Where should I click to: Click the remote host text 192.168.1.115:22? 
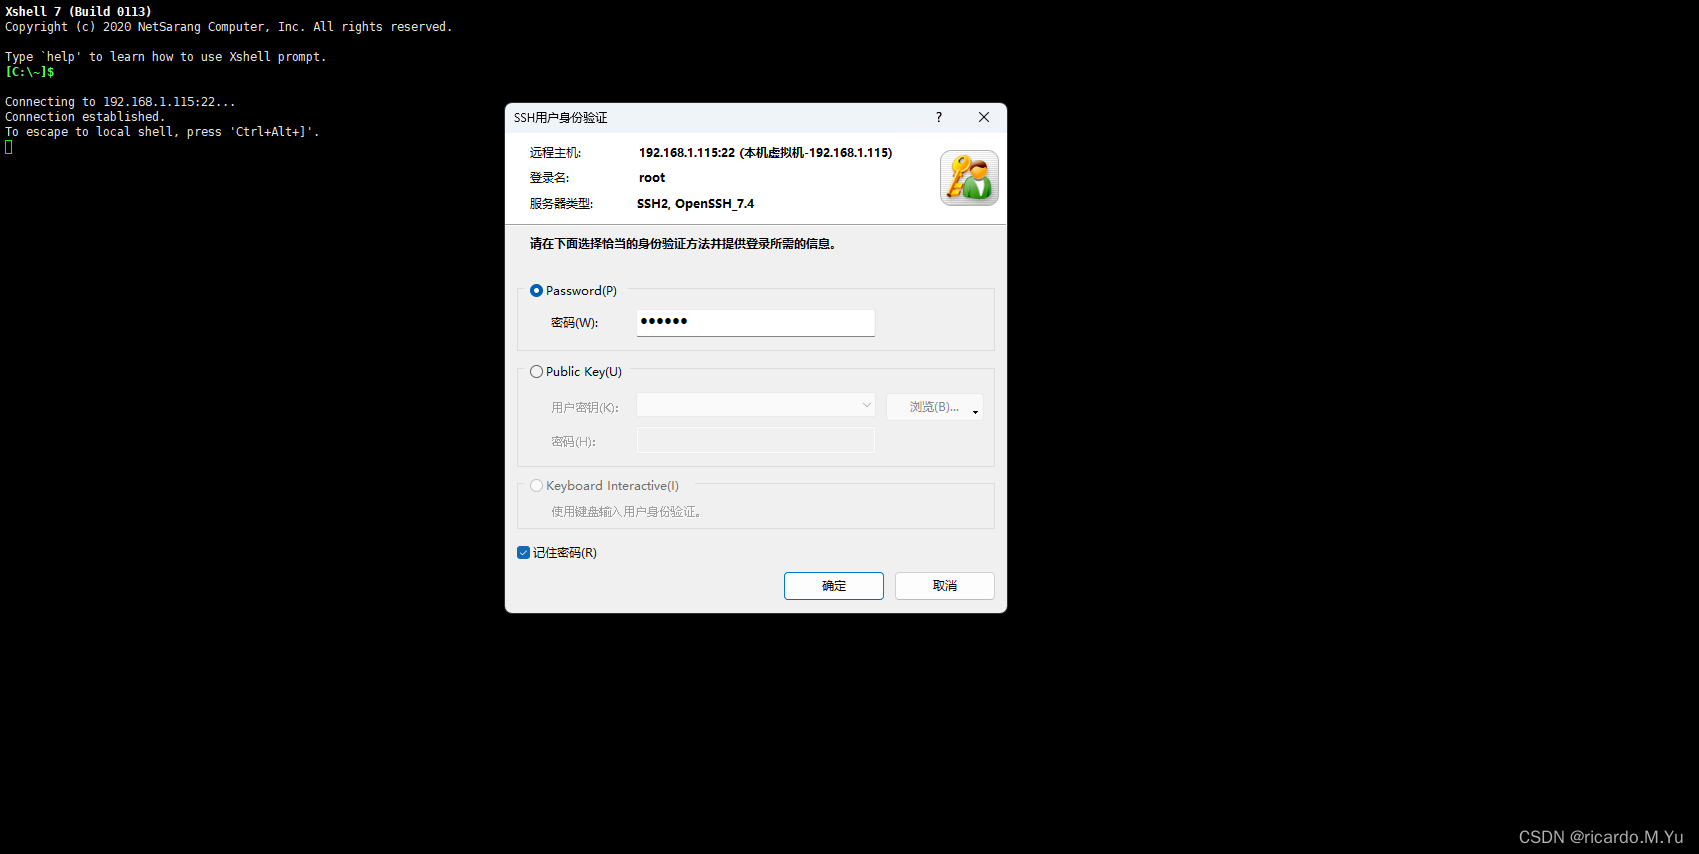(x=687, y=153)
